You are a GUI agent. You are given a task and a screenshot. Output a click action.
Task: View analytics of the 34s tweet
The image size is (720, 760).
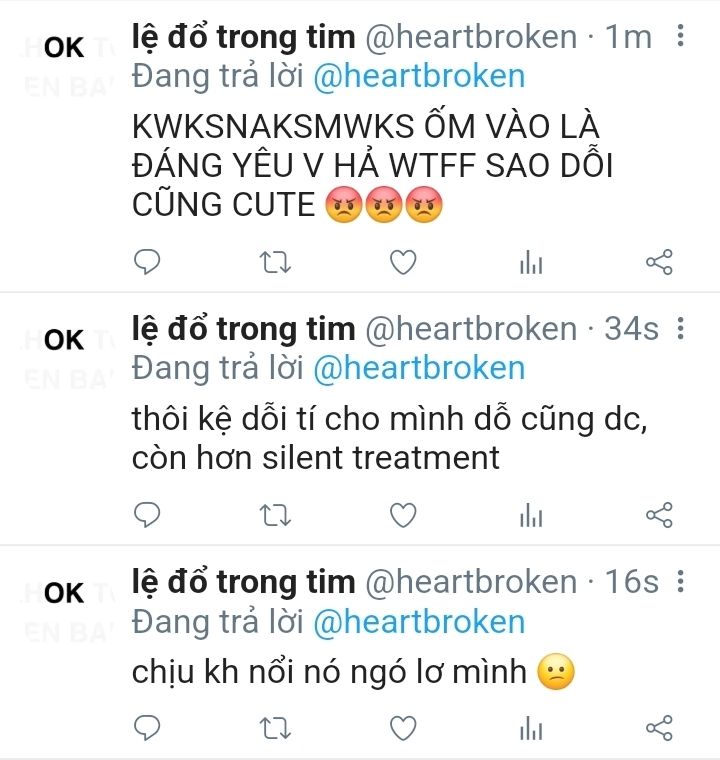coord(531,516)
